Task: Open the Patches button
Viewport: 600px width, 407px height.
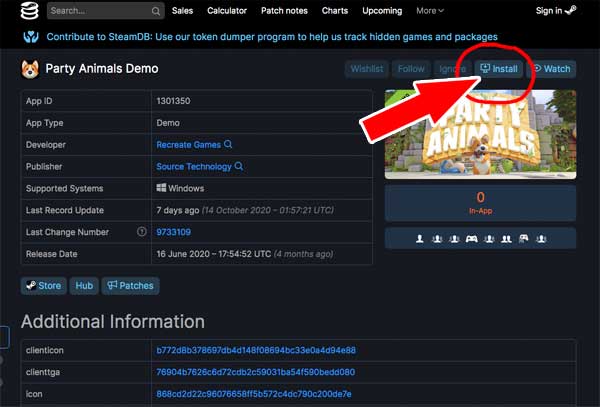Action: coord(130,286)
